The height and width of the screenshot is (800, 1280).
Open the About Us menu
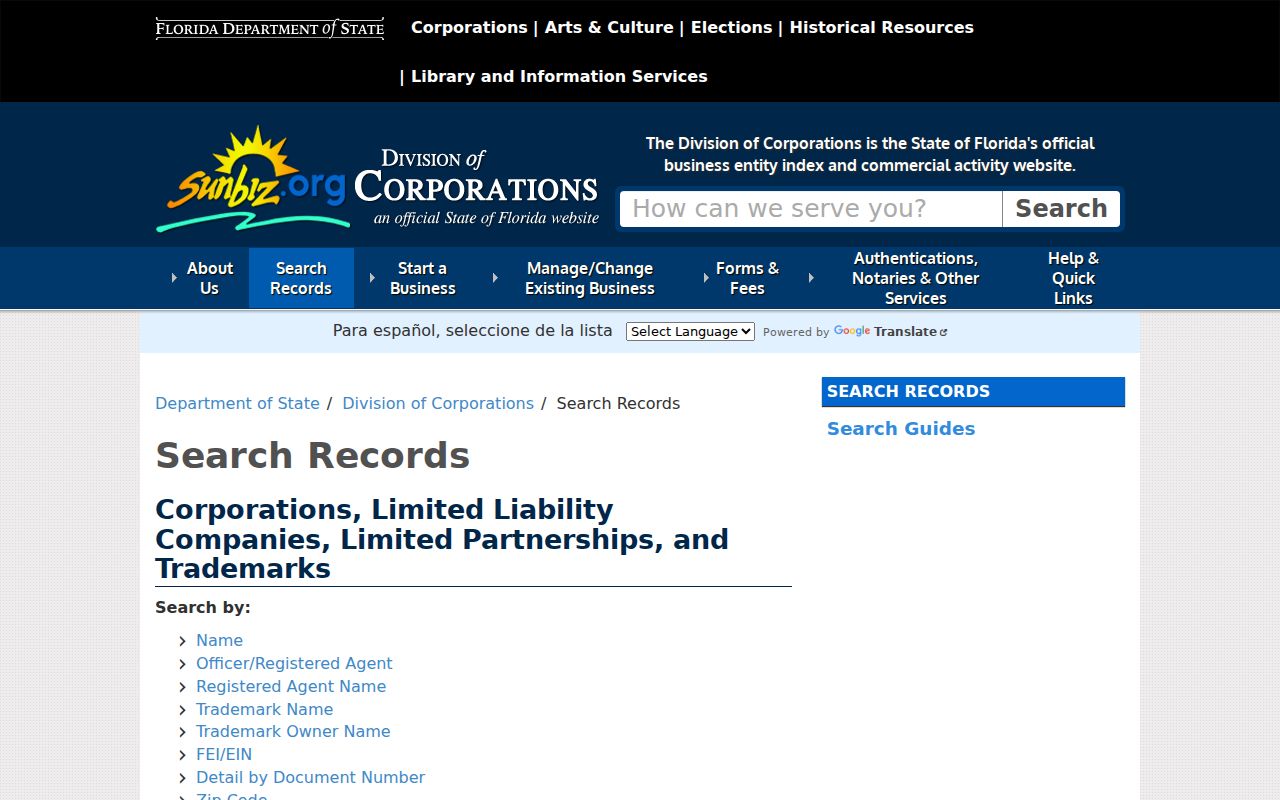[209, 278]
